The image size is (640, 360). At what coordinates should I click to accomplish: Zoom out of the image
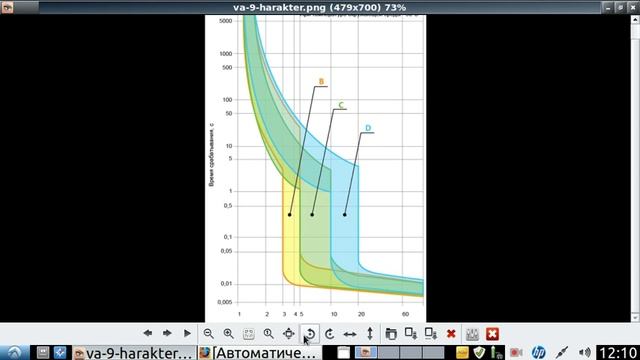(x=209, y=333)
